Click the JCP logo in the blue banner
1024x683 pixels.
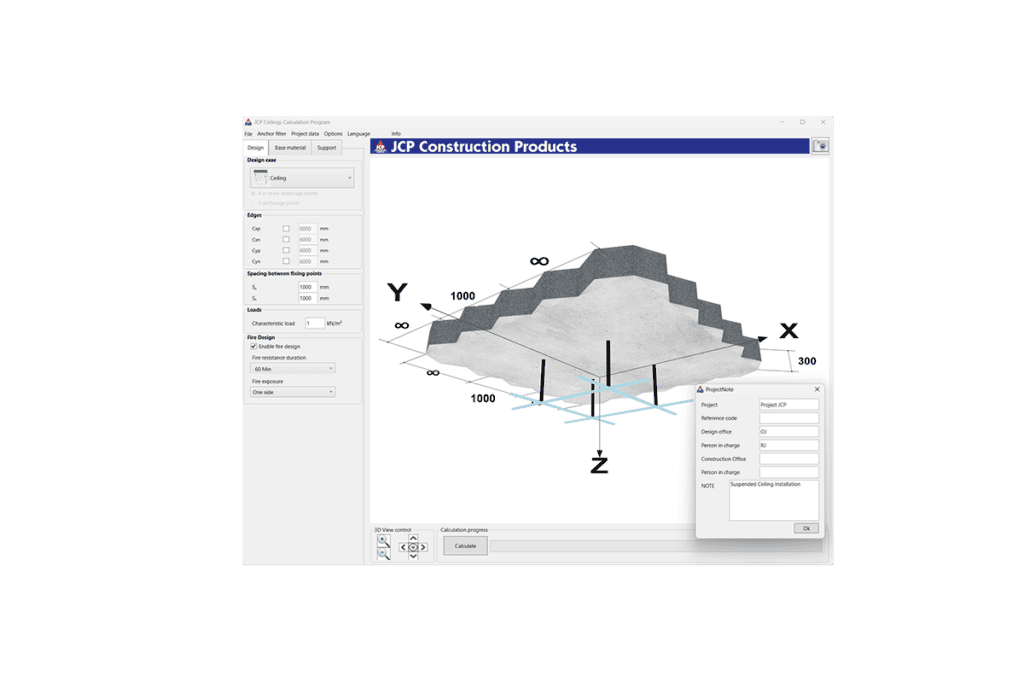pos(380,147)
